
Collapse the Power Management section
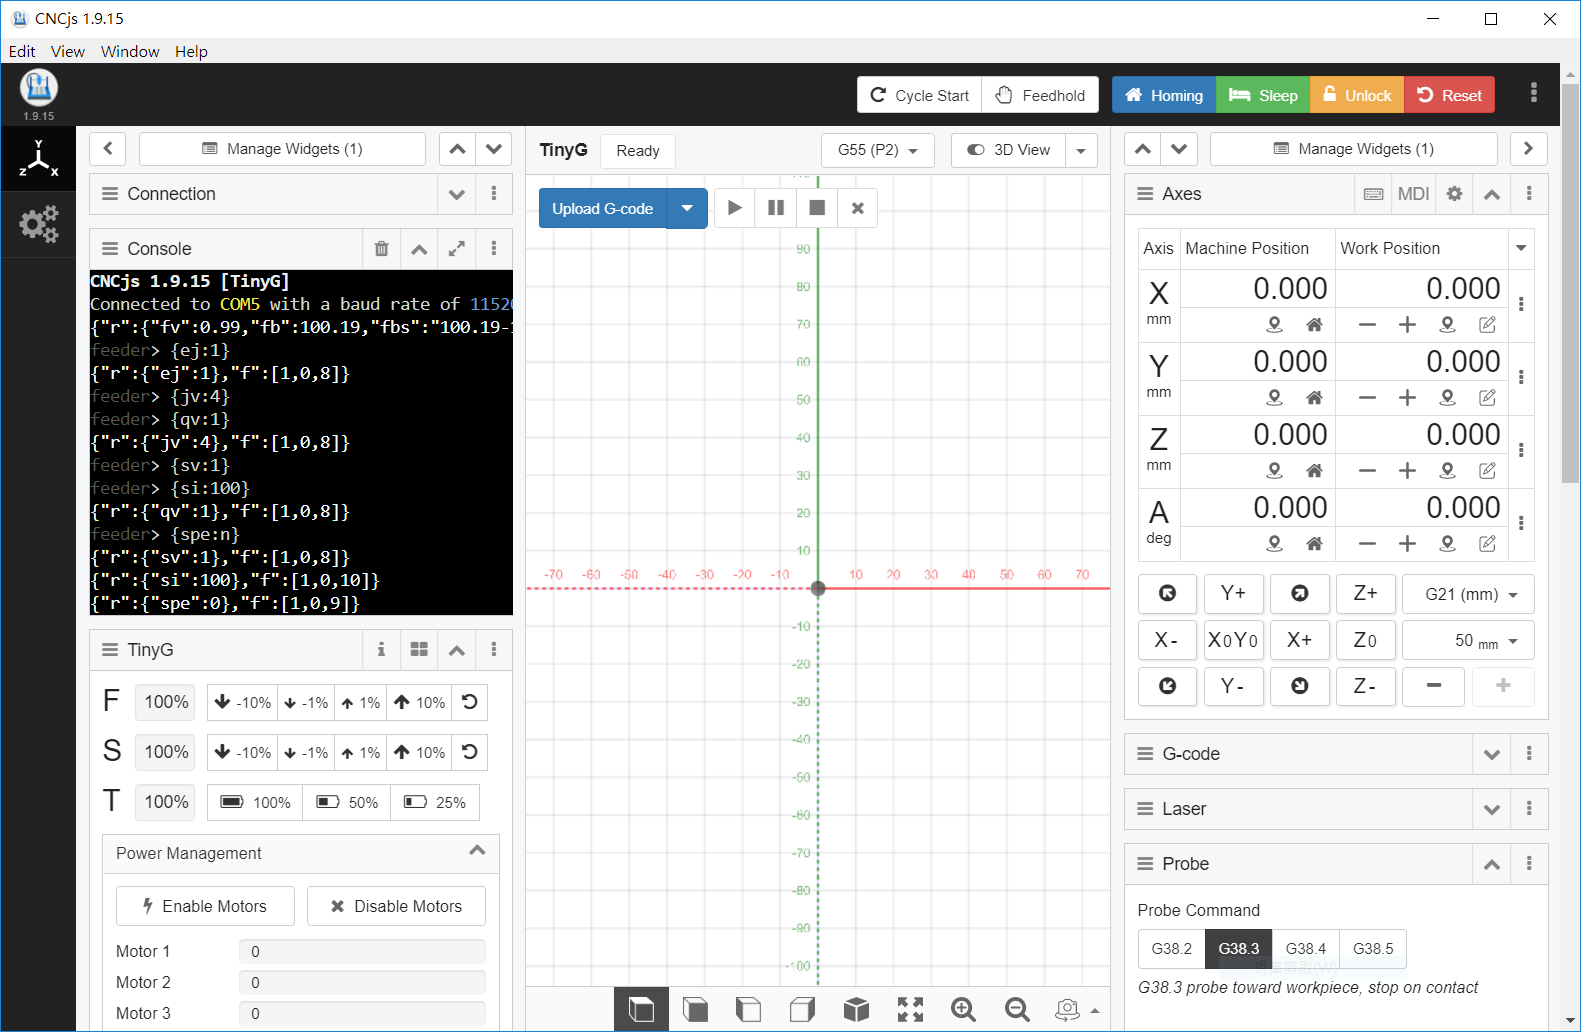coord(477,851)
